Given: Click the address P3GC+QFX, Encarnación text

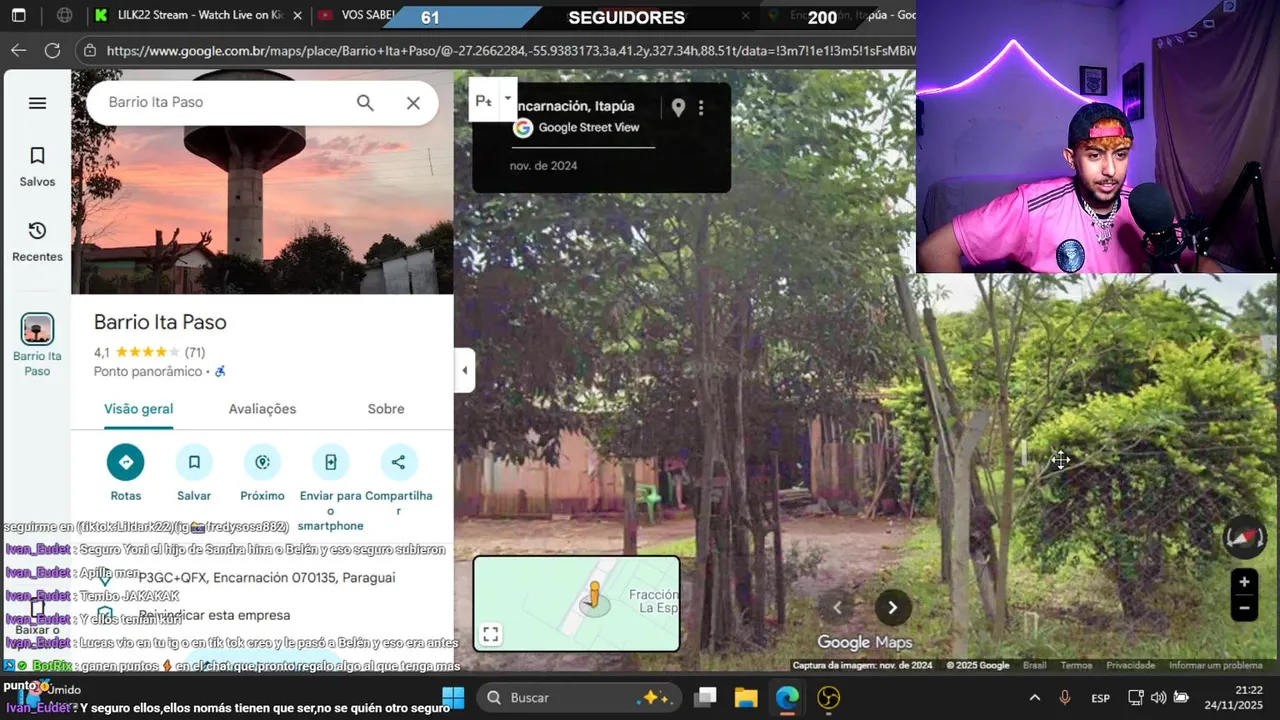Looking at the screenshot, I should coord(267,578).
